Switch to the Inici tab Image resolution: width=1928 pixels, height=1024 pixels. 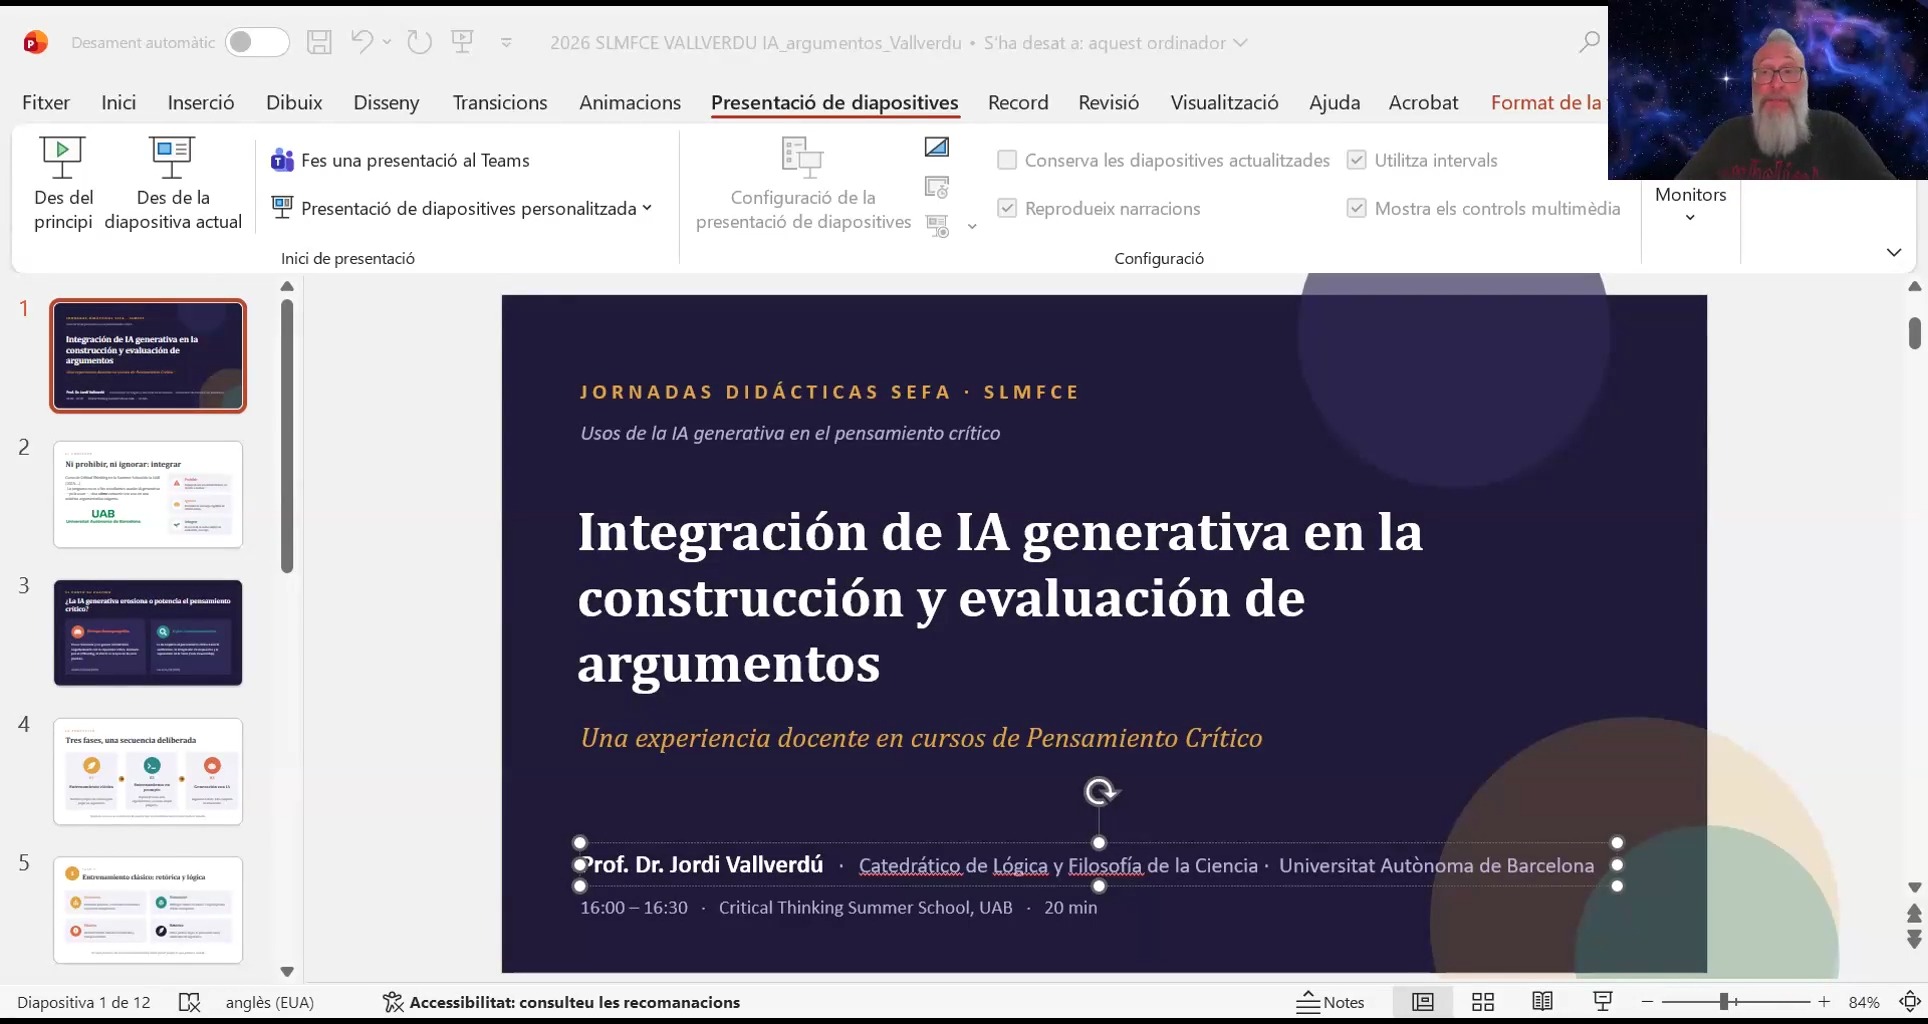click(x=118, y=102)
